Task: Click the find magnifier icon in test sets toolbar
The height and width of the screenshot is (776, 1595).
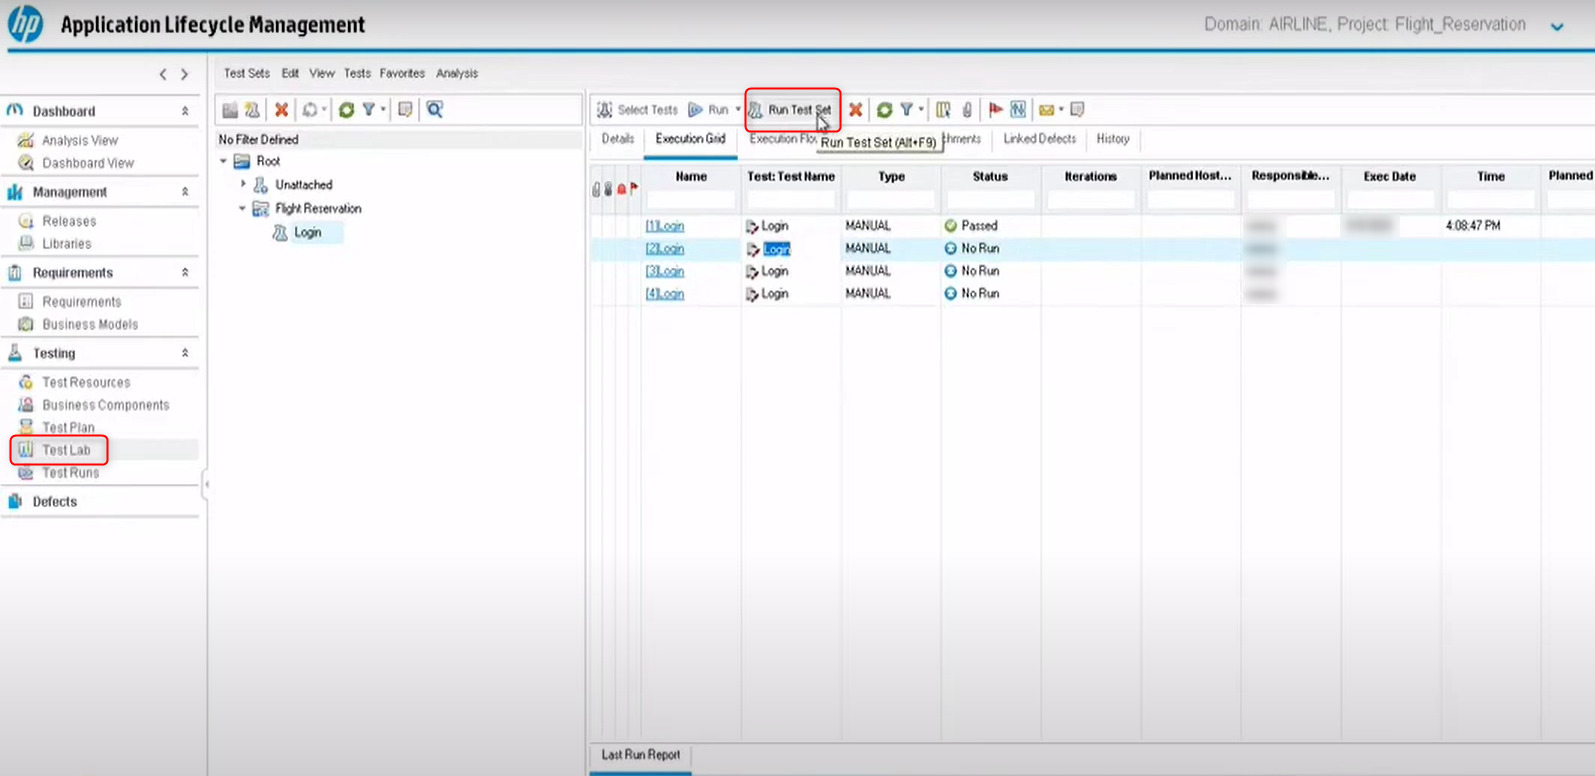Action: click(x=435, y=110)
